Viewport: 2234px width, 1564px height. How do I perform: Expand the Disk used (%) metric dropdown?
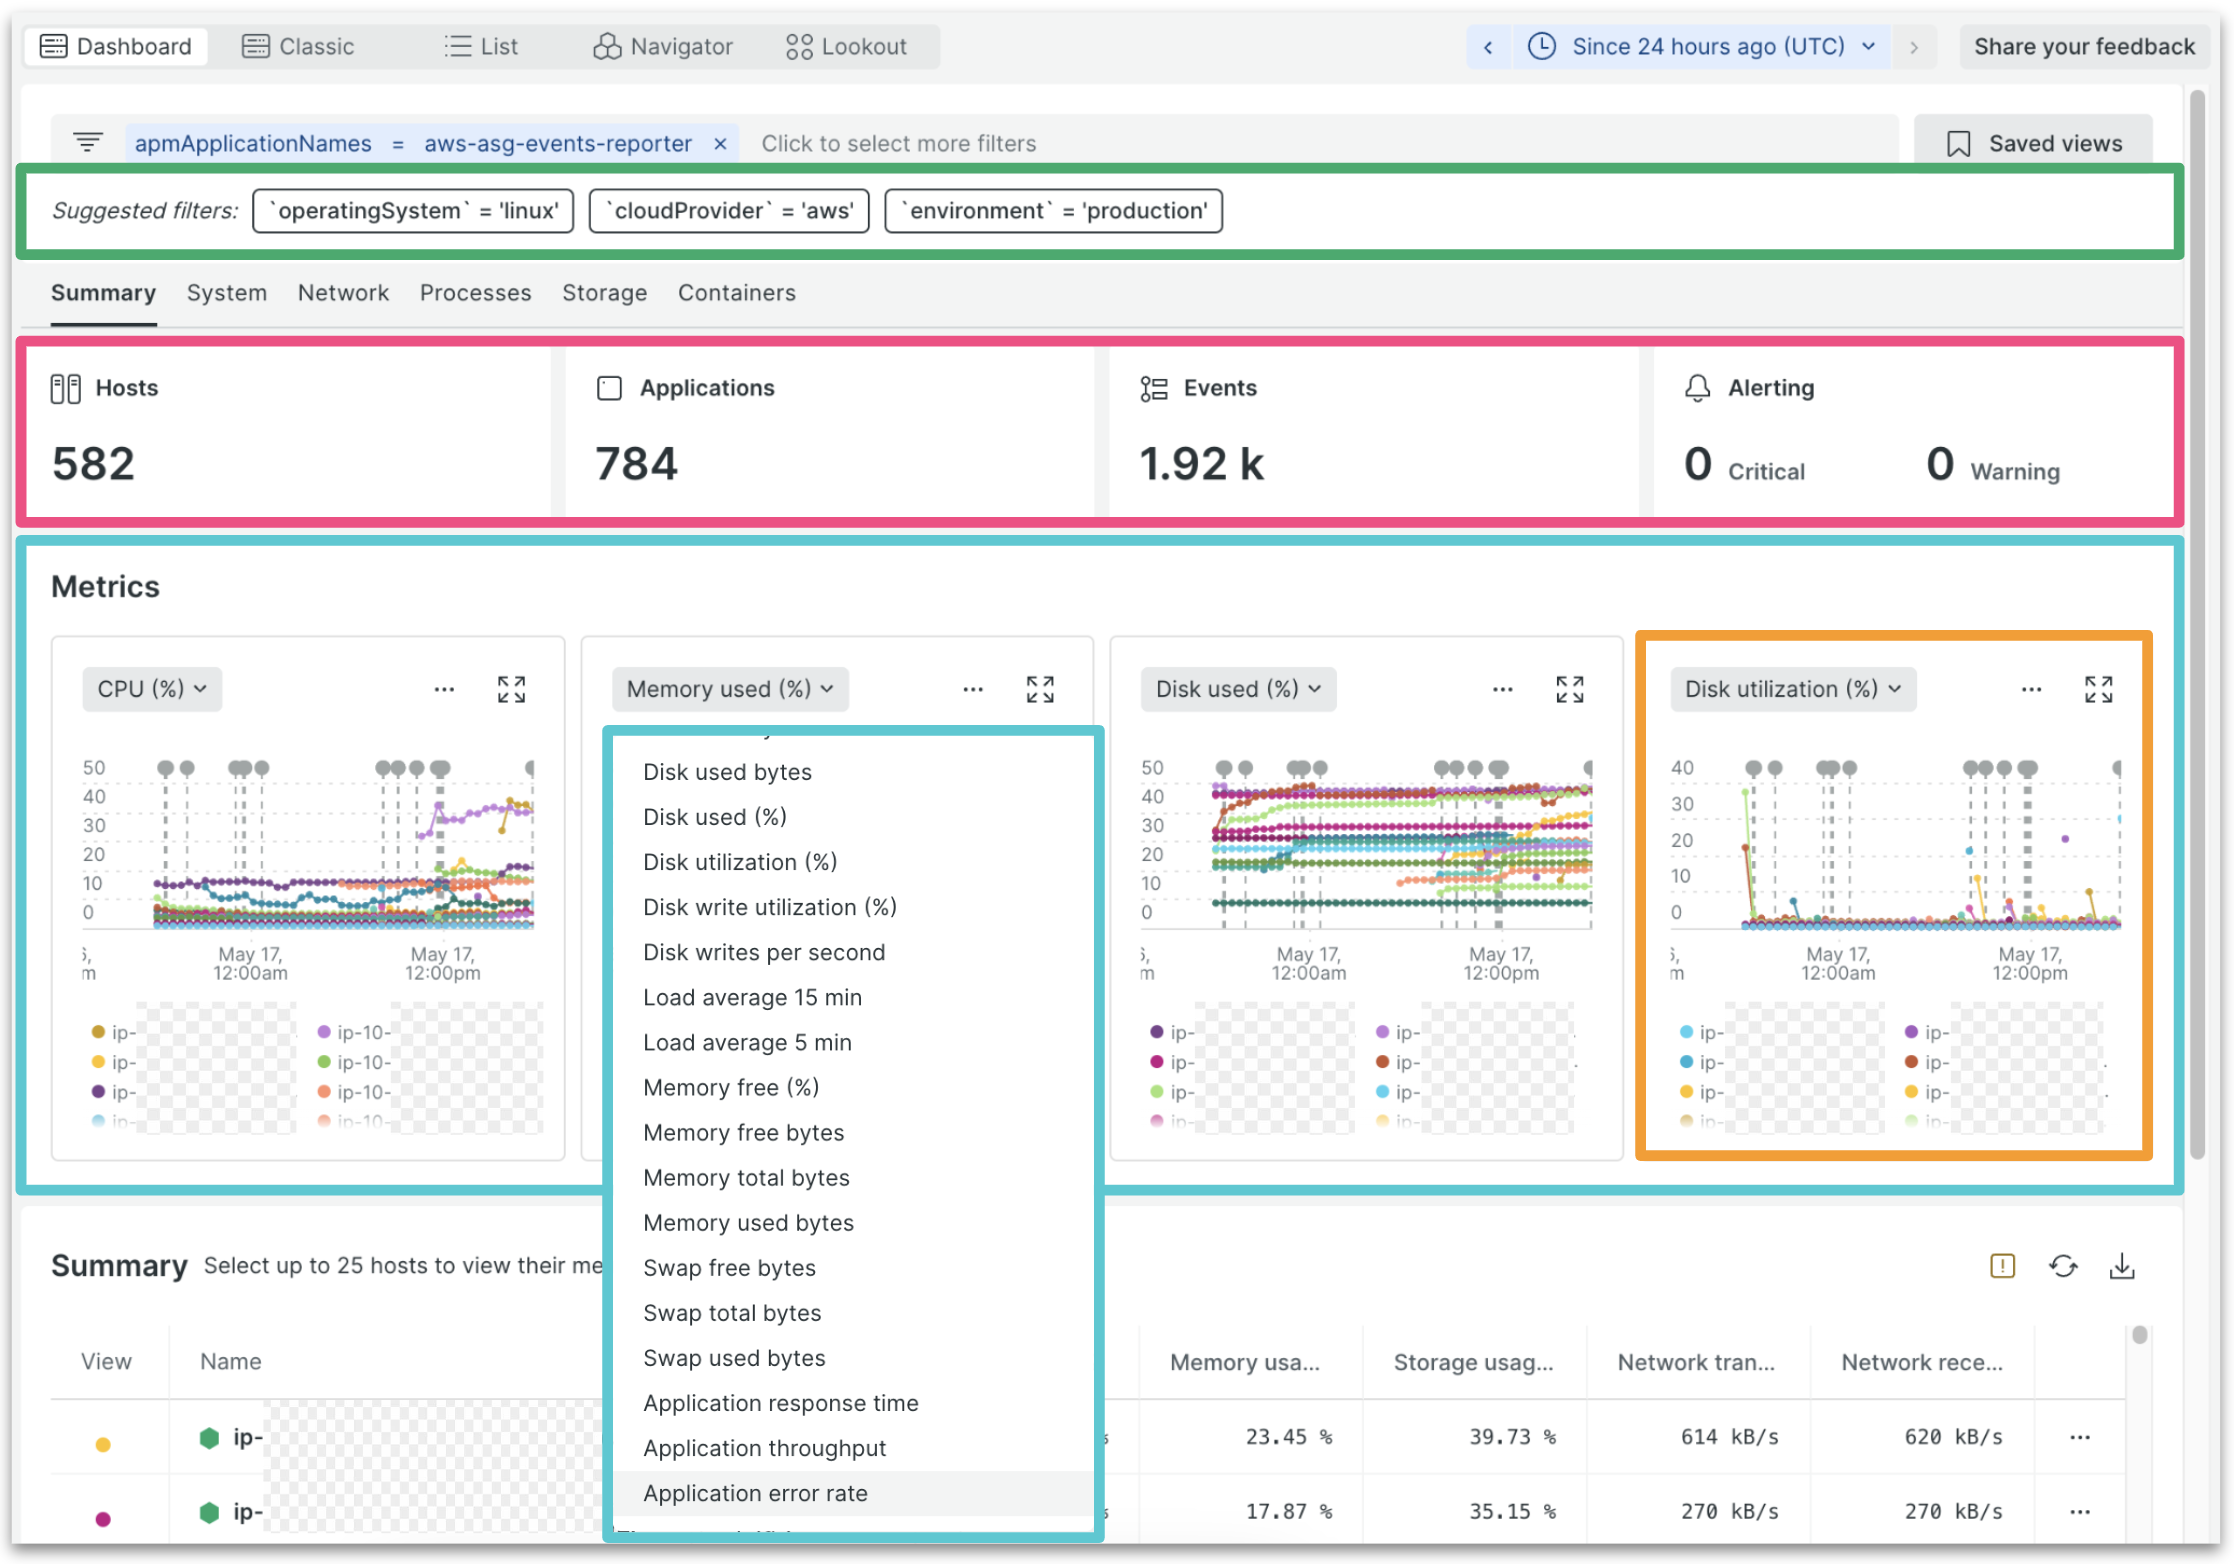1238,688
